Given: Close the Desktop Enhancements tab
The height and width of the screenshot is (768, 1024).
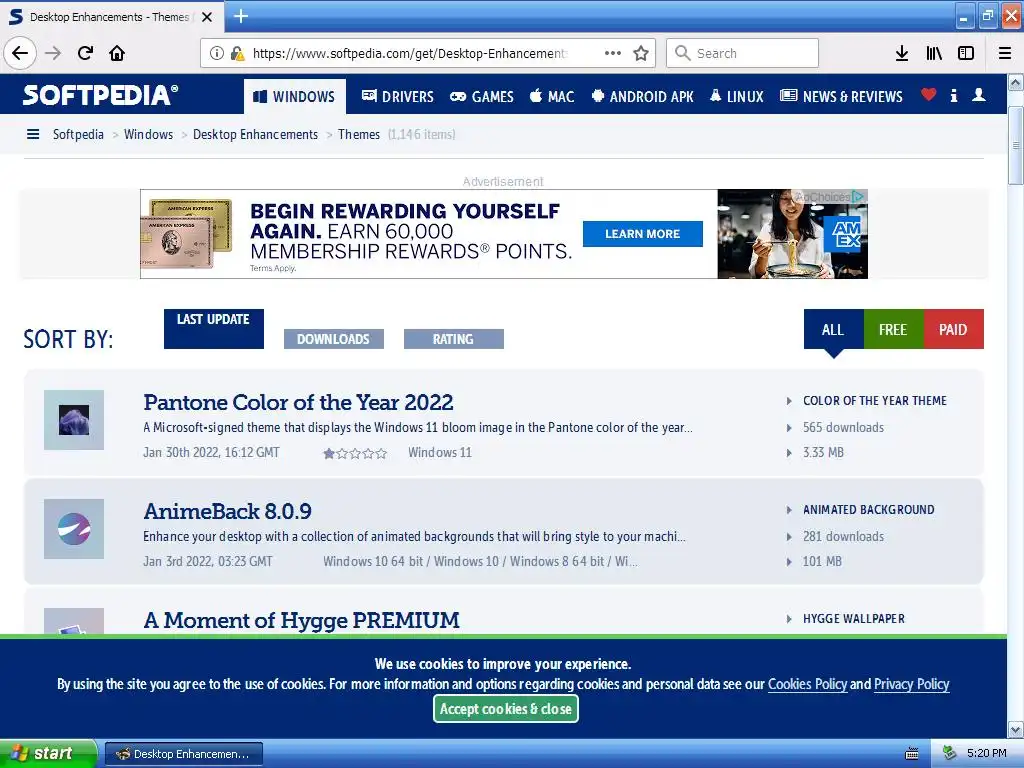Looking at the screenshot, I should pos(207,17).
